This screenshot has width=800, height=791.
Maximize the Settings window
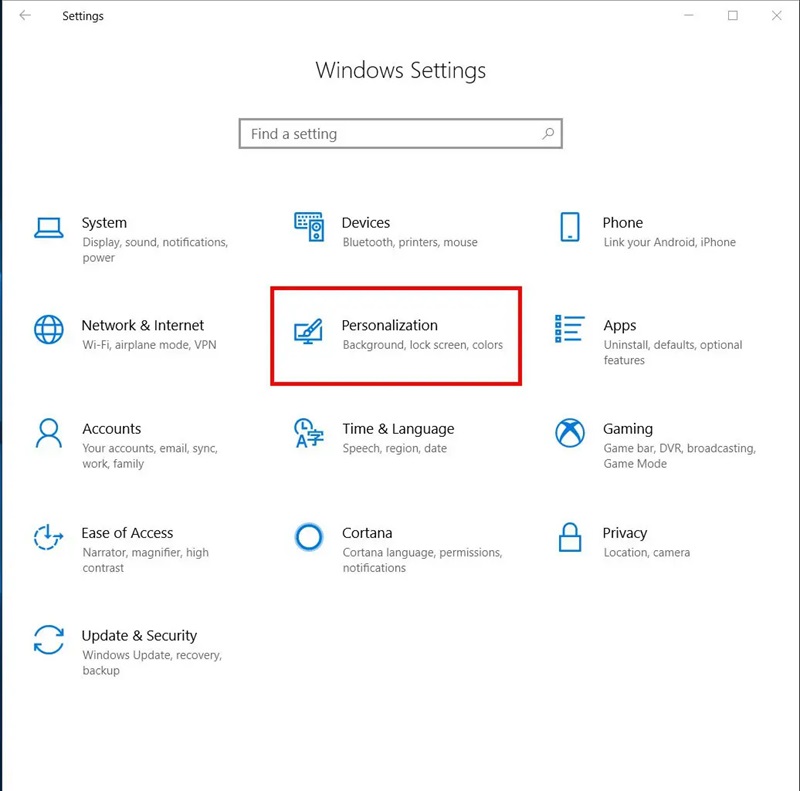(x=733, y=16)
